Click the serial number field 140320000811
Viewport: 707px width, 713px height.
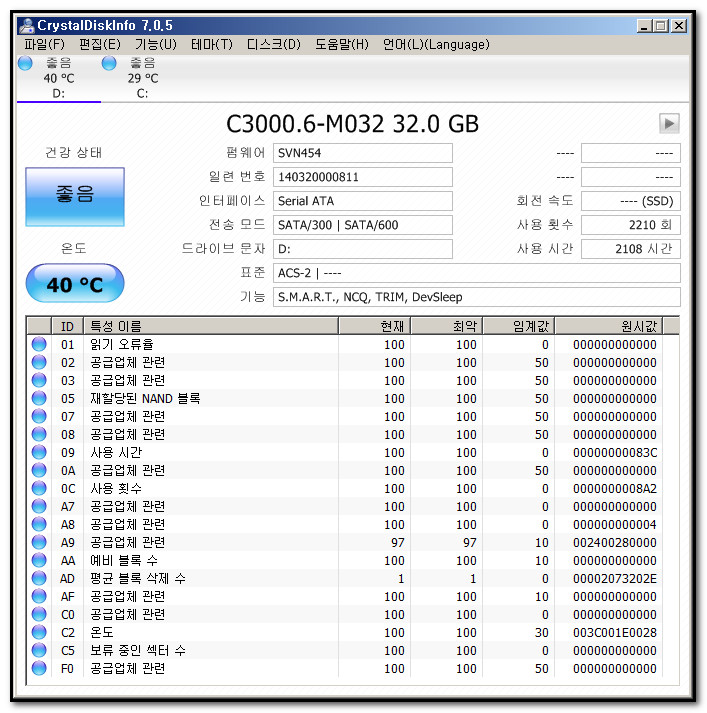(x=363, y=177)
